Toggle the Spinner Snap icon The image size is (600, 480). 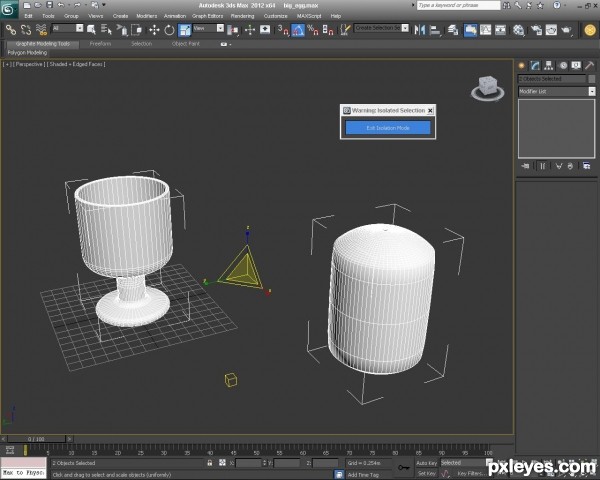coord(328,29)
